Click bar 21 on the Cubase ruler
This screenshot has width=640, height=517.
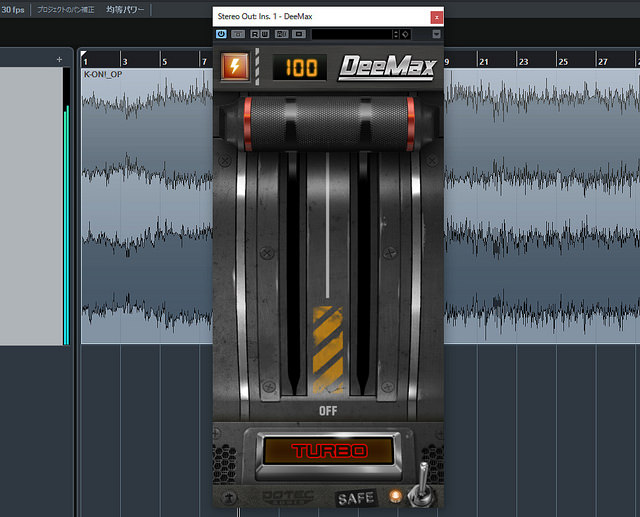pos(484,62)
